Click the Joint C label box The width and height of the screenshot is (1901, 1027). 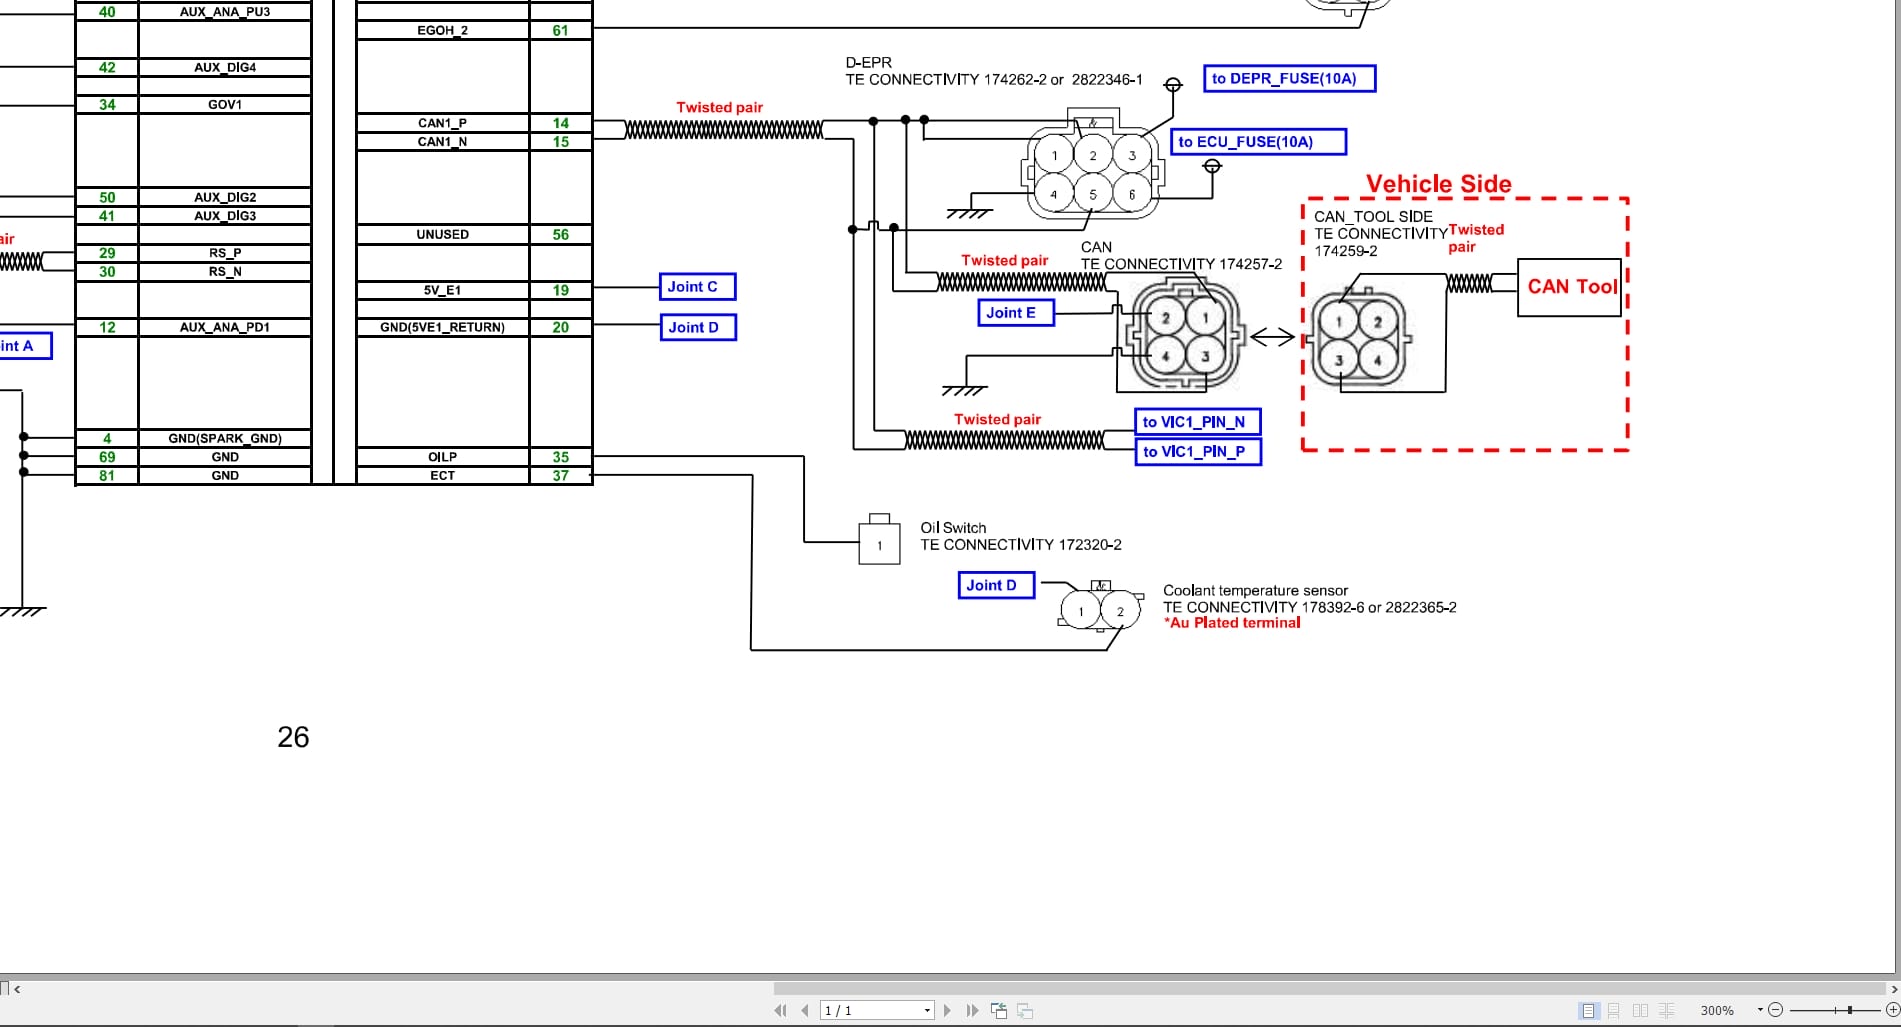pos(697,287)
